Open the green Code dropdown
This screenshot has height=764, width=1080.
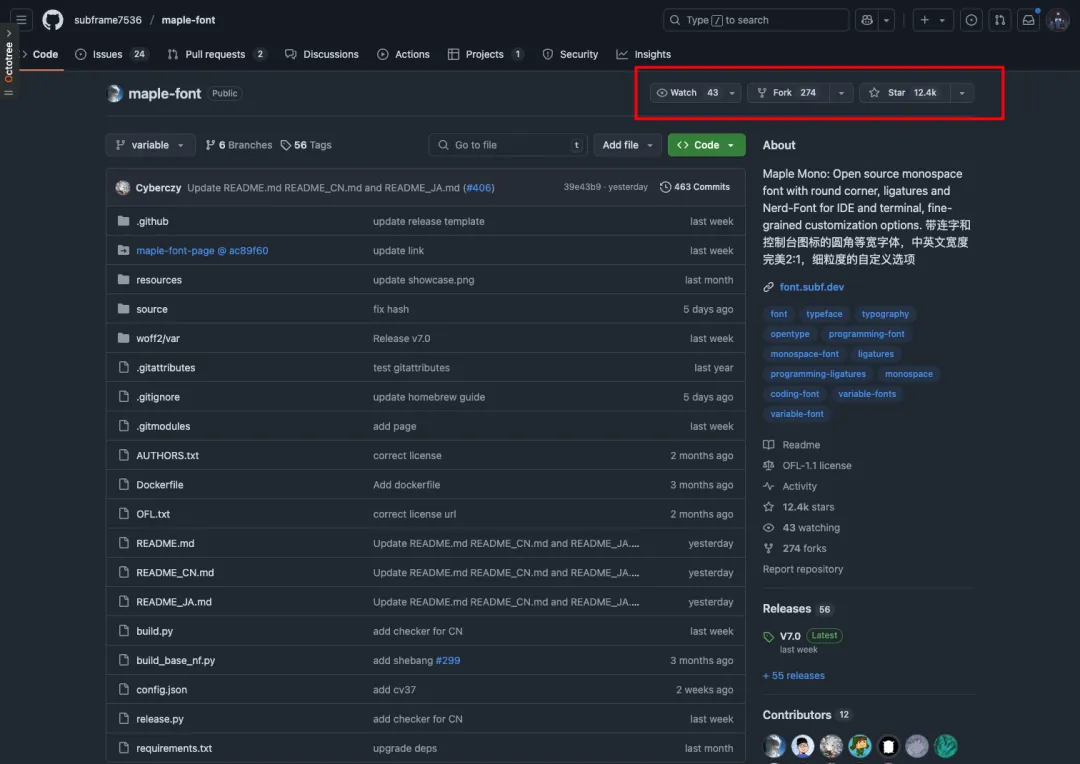tap(707, 145)
